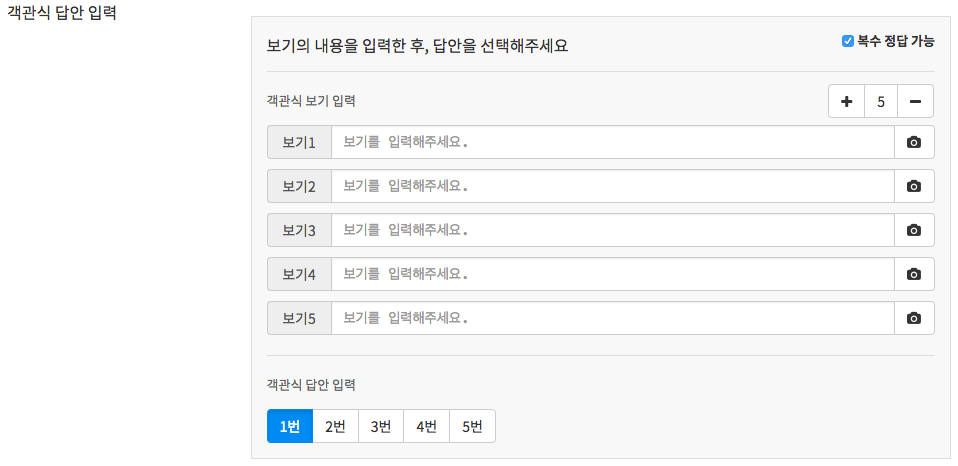Click the option count number 5
958x466 pixels.
881,101
